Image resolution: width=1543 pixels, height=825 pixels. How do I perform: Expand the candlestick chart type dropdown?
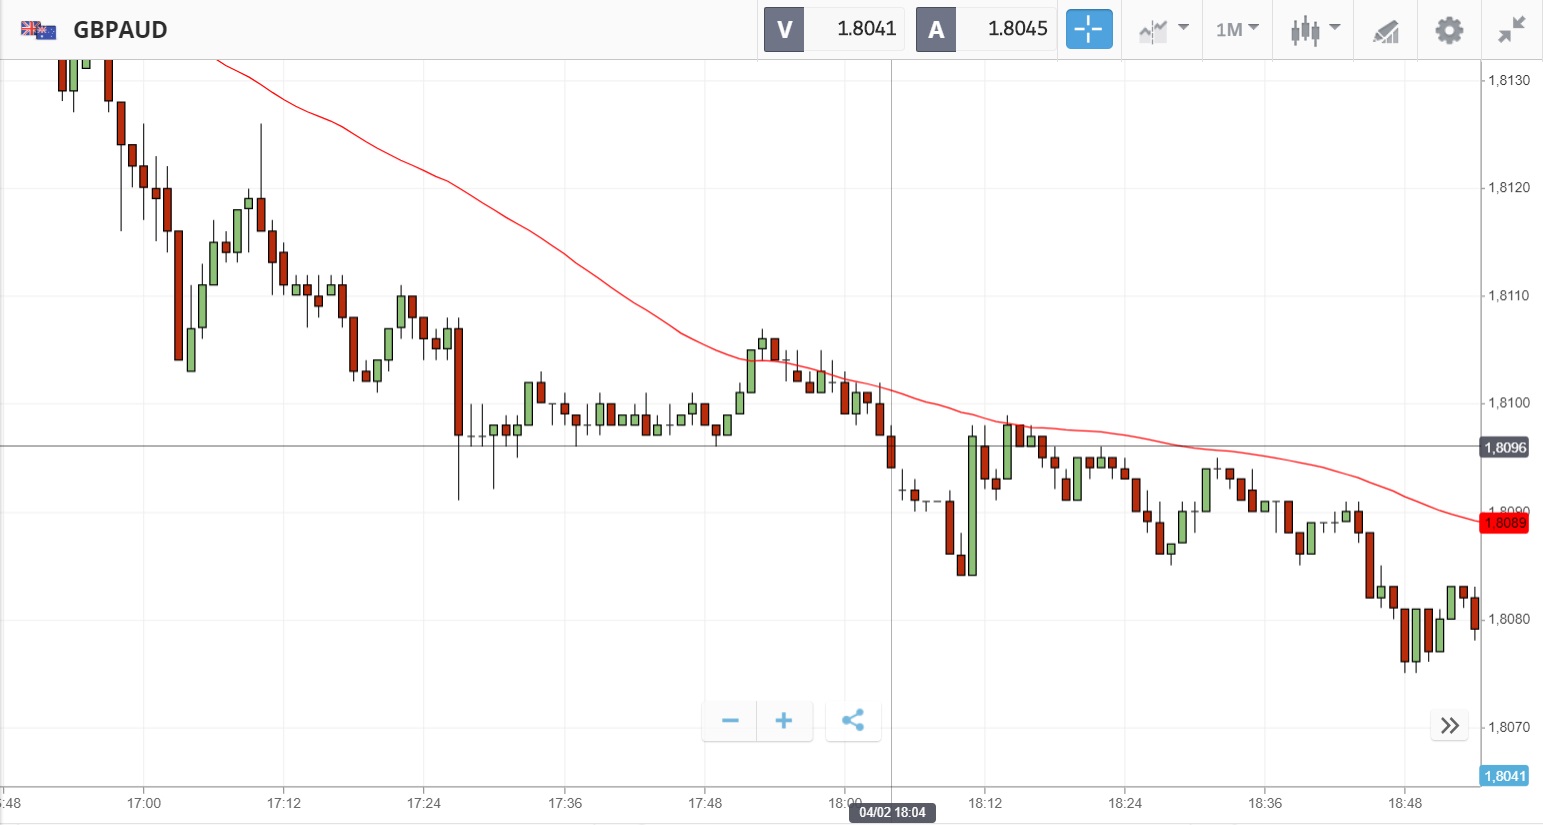click(1314, 30)
